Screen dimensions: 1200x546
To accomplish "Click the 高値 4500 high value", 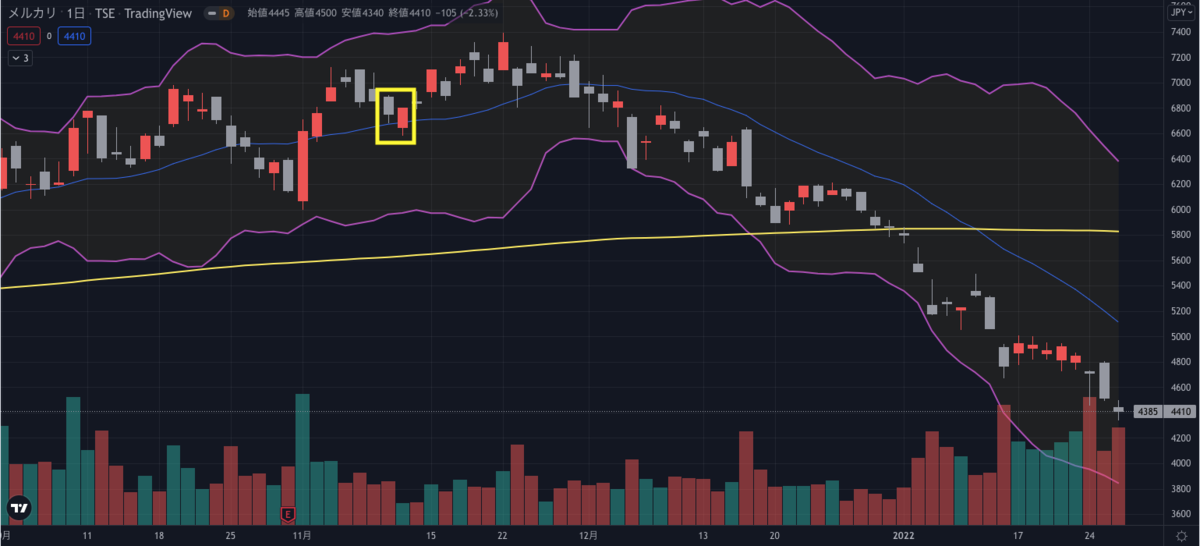I will click(x=317, y=12).
